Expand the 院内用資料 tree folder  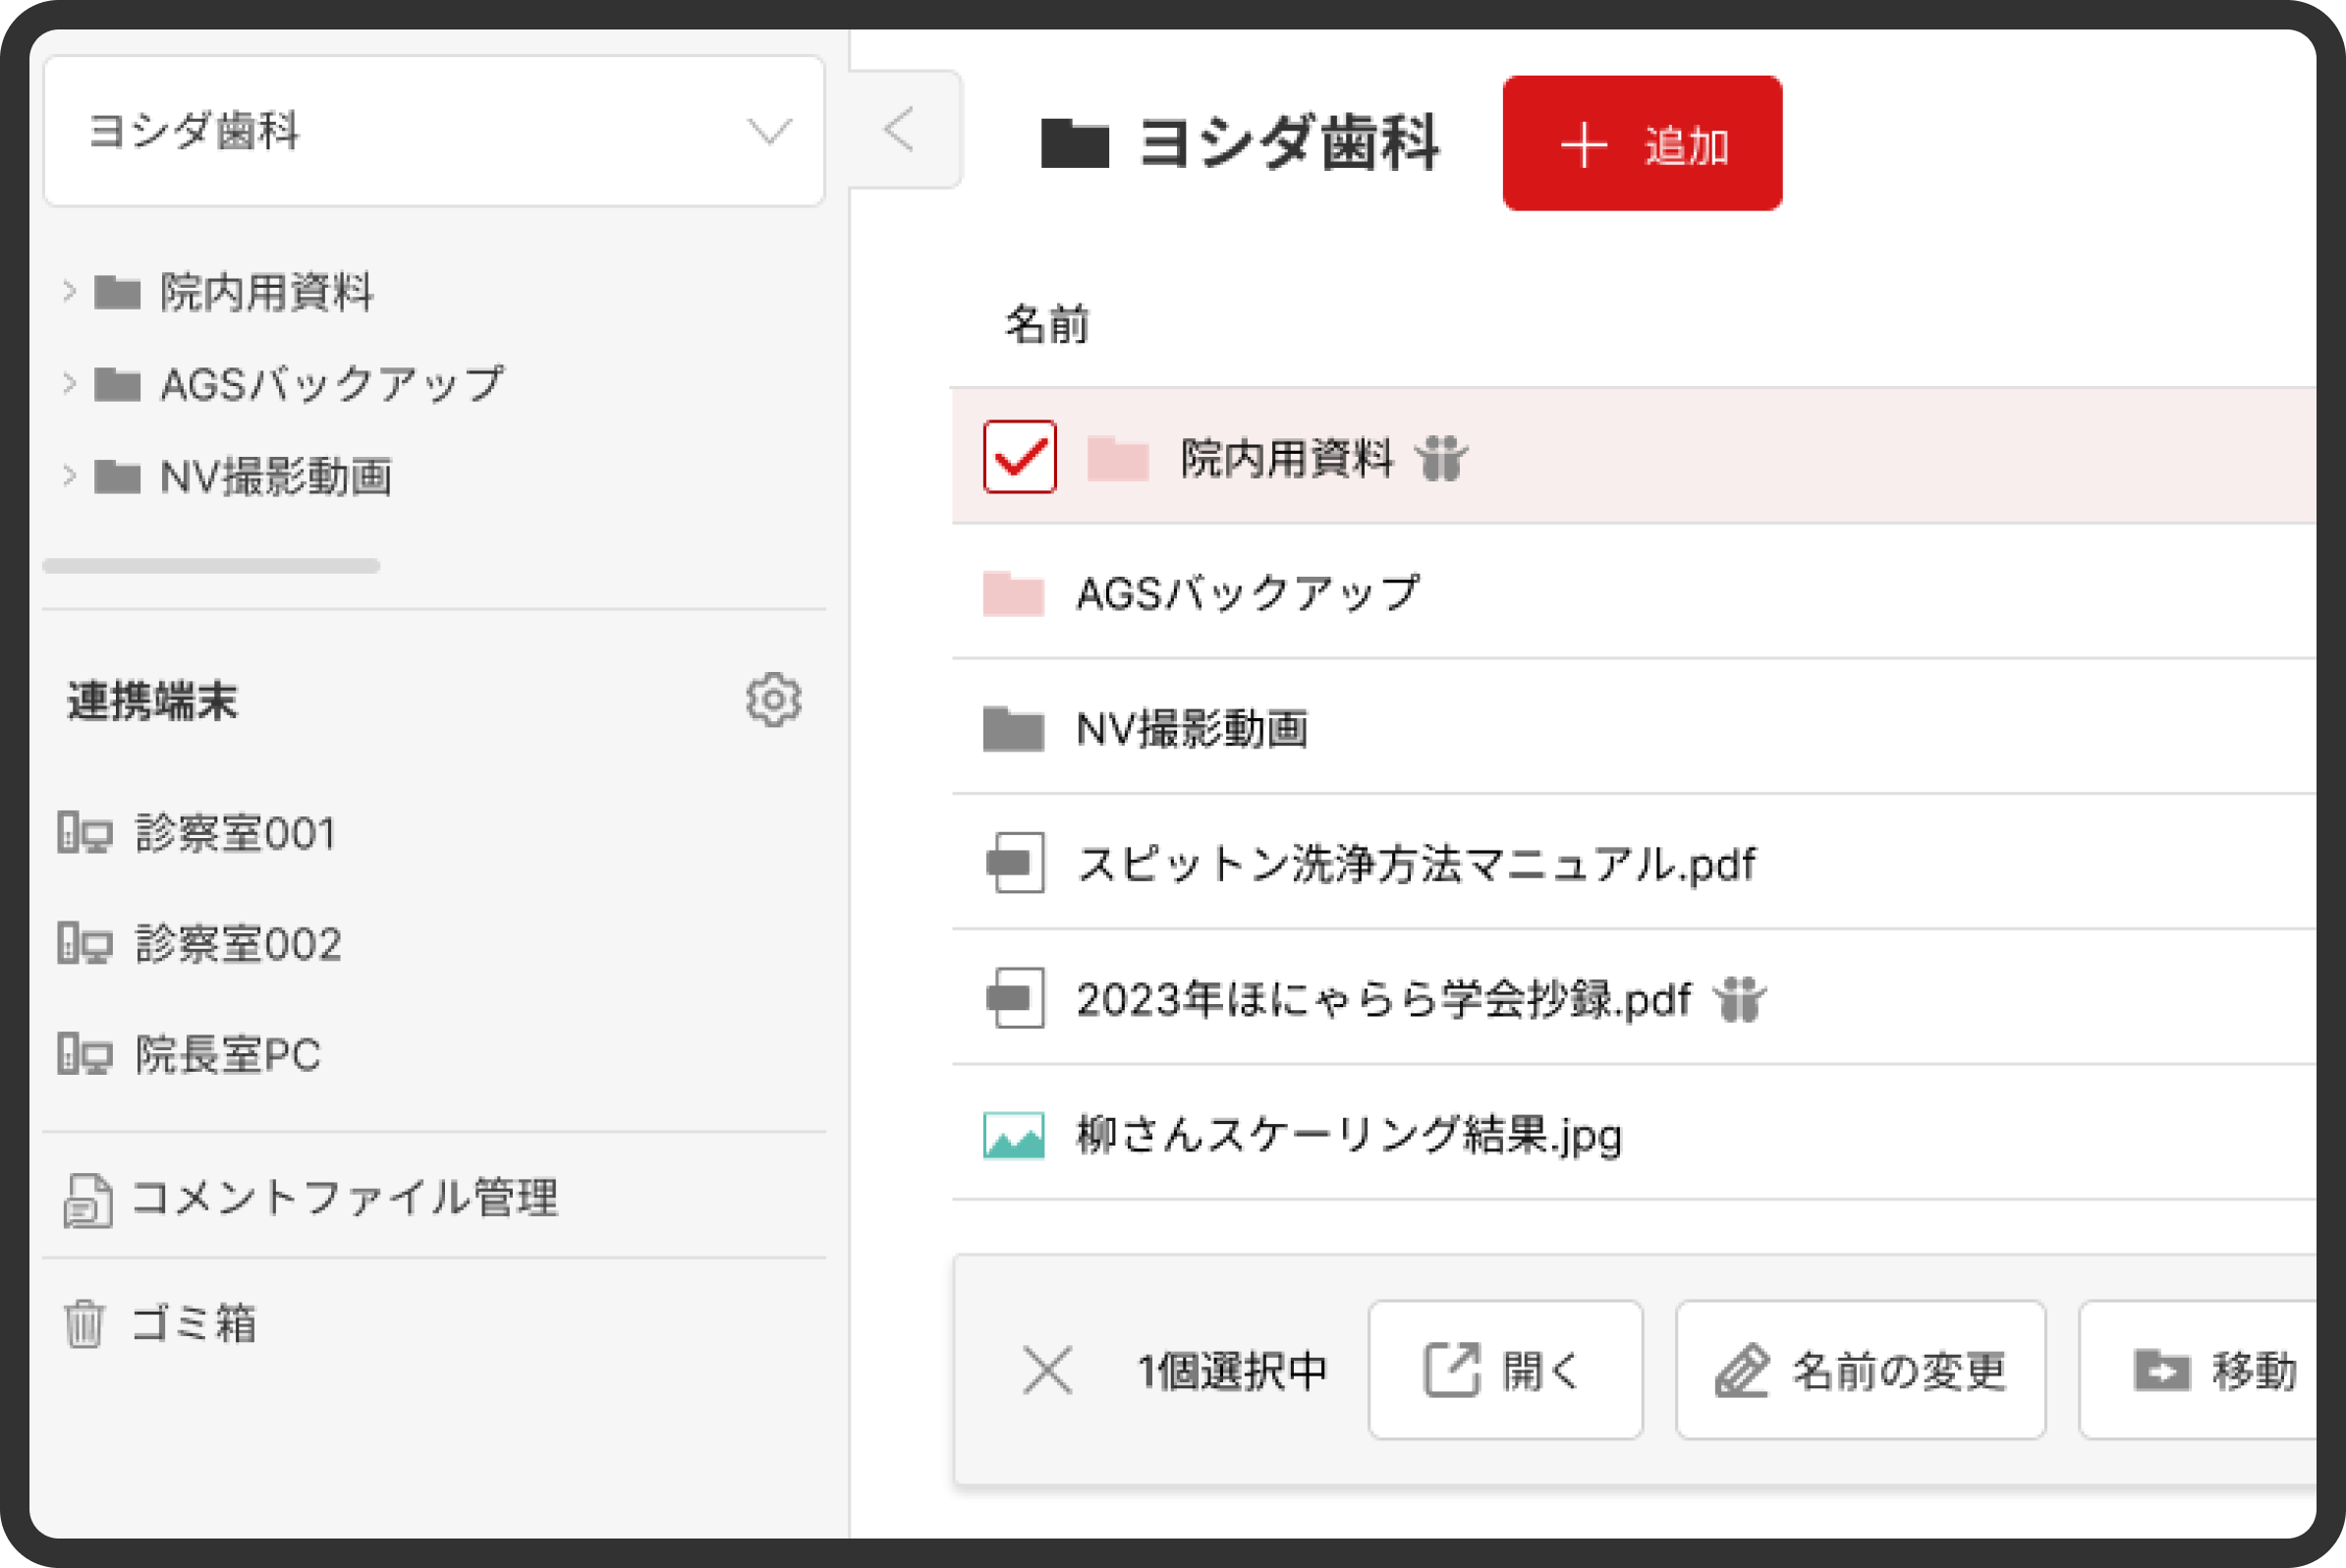pos(69,291)
